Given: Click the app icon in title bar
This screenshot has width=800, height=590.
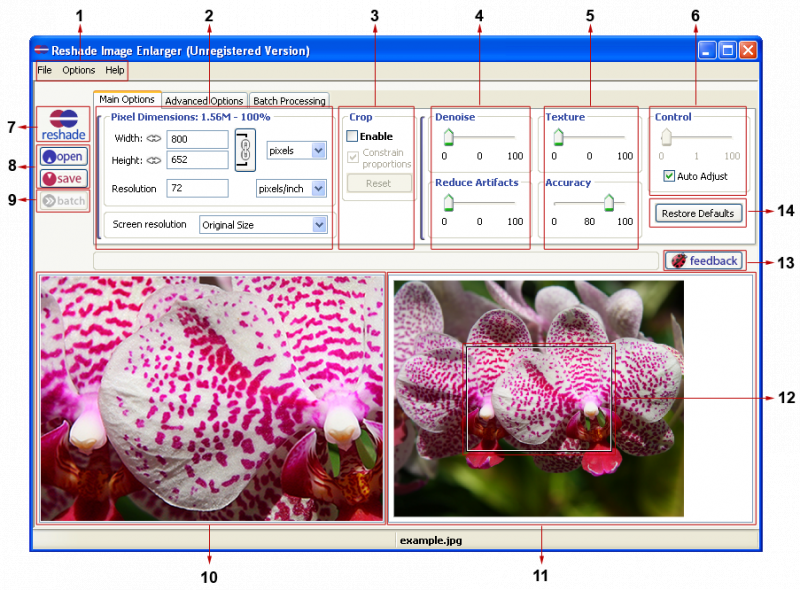Looking at the screenshot, I should tap(41, 50).
